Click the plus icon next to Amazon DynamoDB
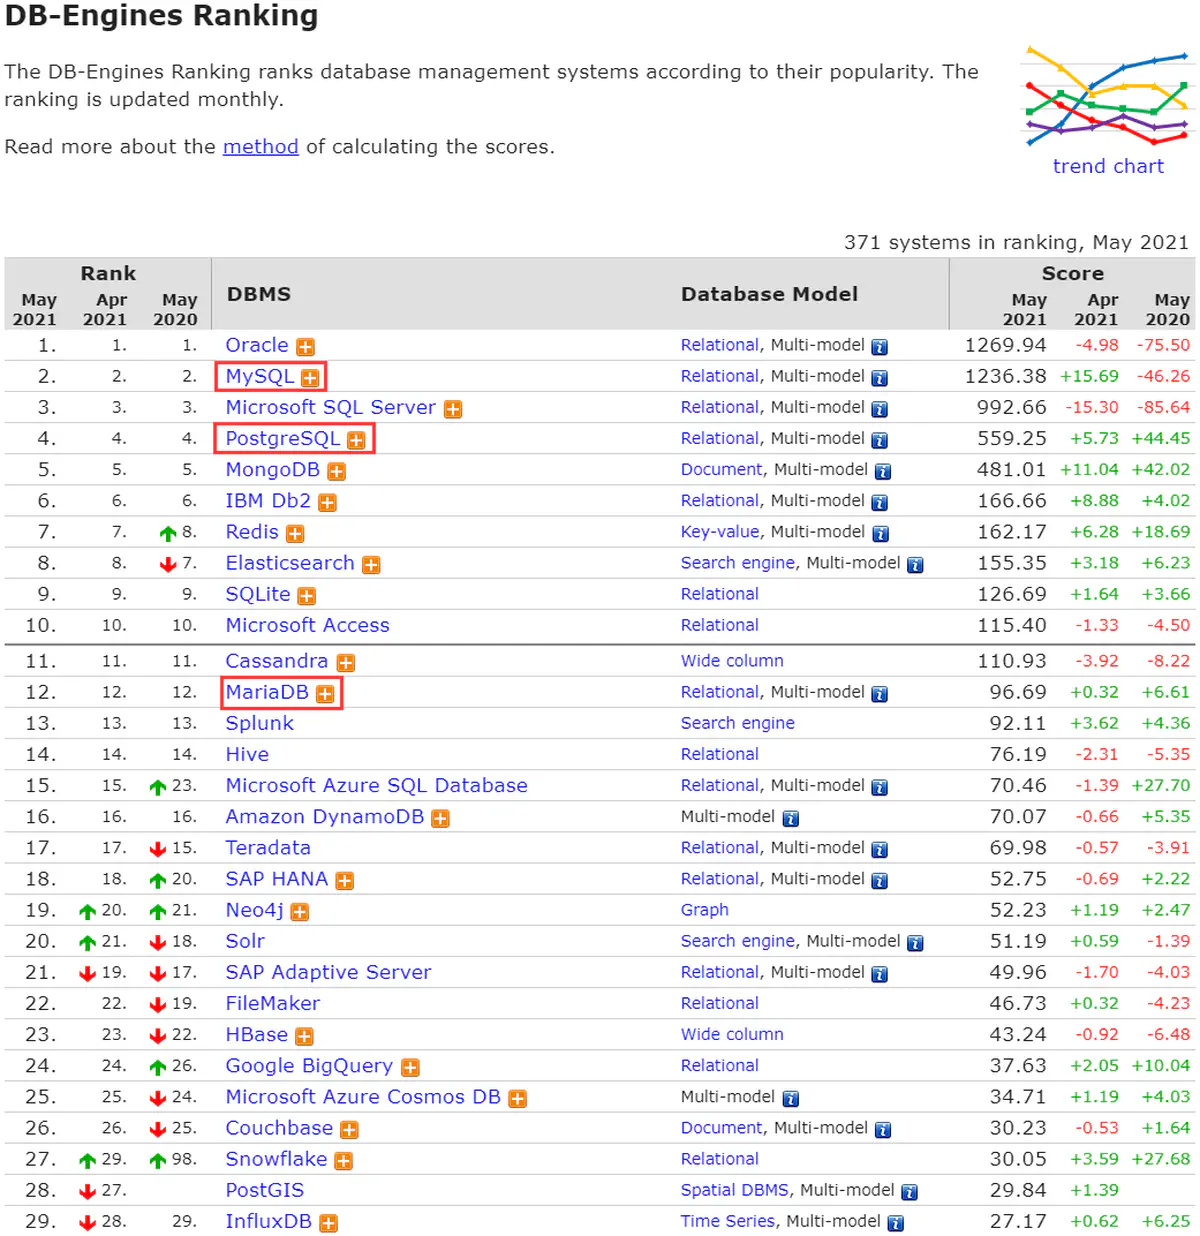 coord(440,819)
